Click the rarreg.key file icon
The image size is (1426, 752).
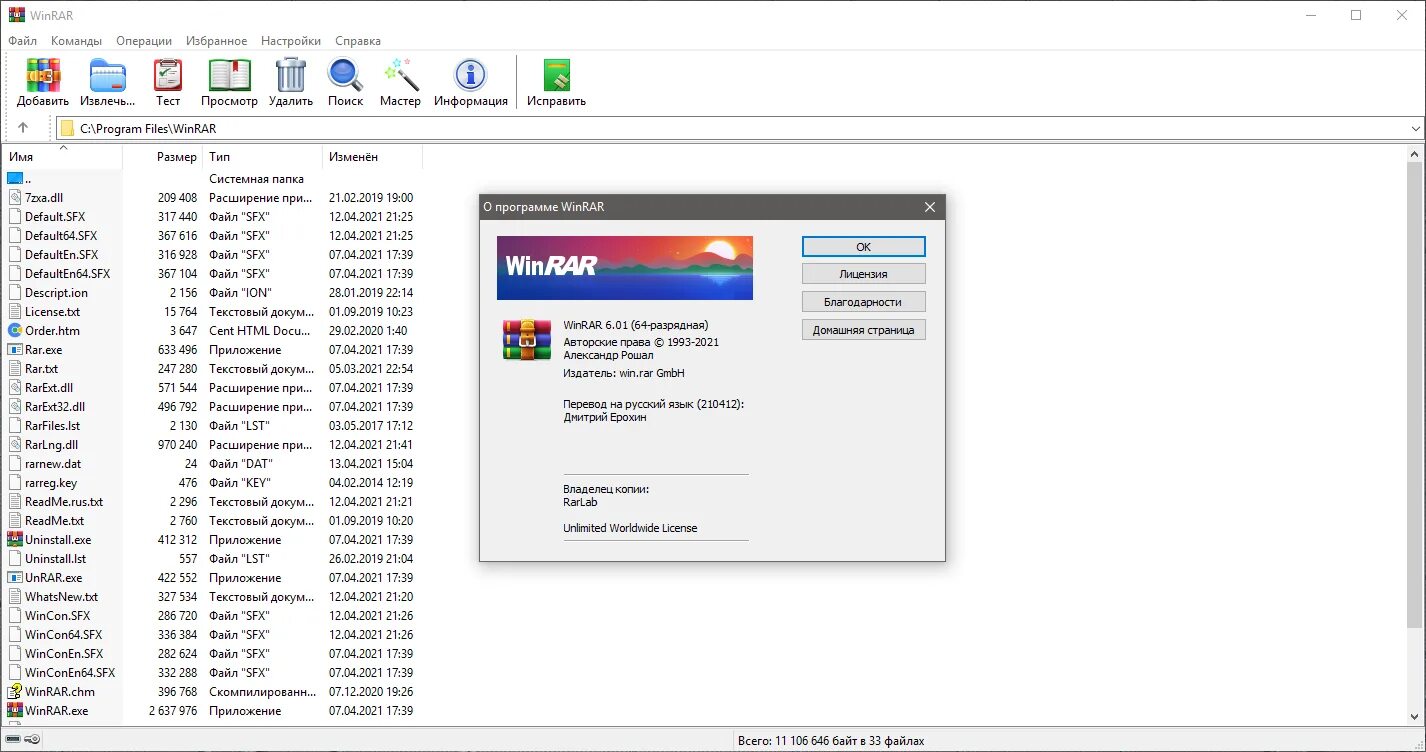point(15,483)
